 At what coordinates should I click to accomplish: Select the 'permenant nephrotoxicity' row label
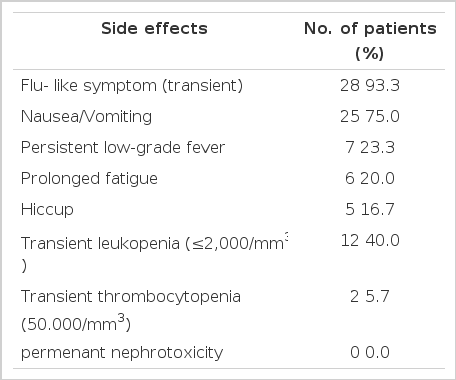(122, 352)
